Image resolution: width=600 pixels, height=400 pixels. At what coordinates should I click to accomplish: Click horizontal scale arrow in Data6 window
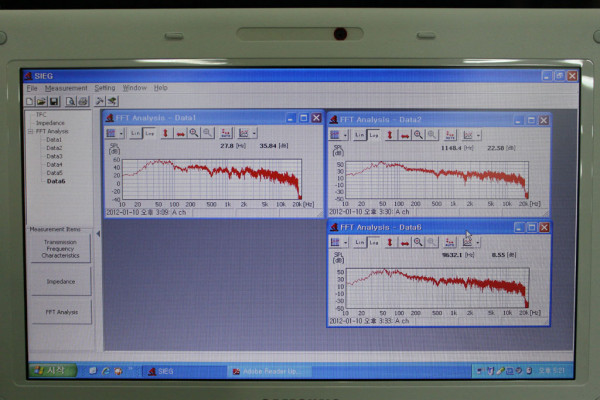(404, 242)
